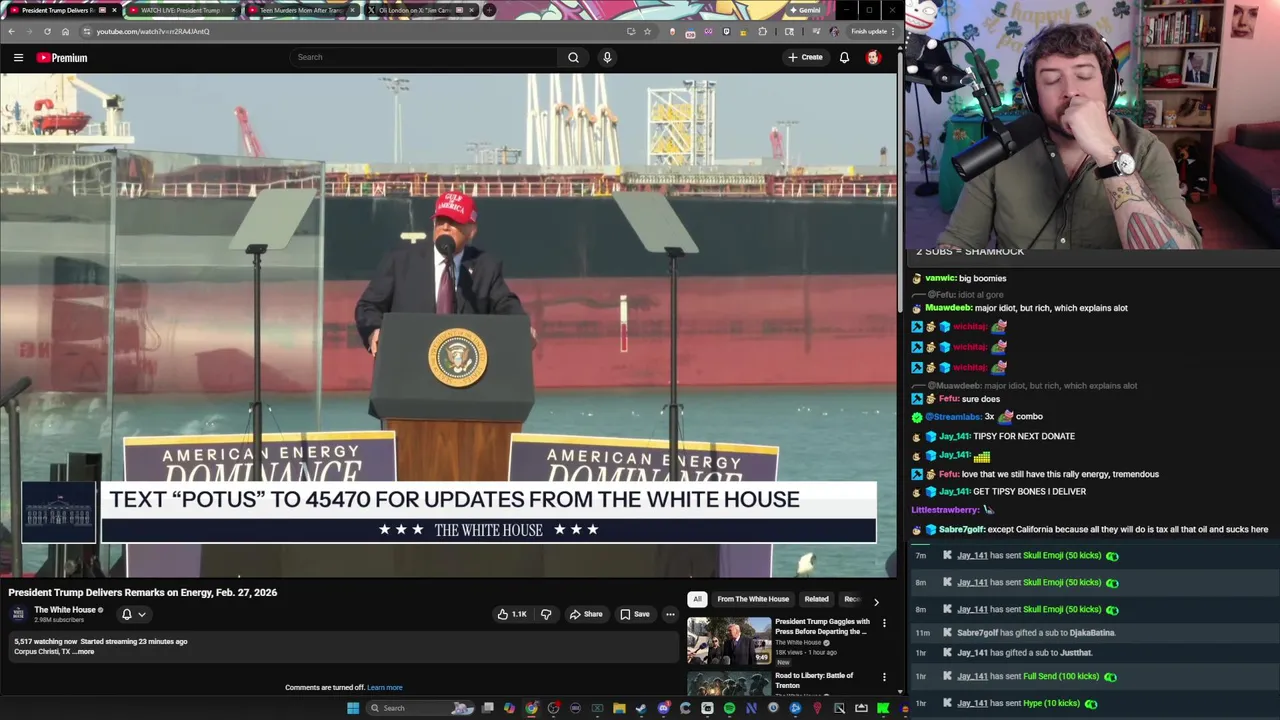This screenshot has height=720, width=1280.
Task: Open a new browser tab
Action: (489, 10)
